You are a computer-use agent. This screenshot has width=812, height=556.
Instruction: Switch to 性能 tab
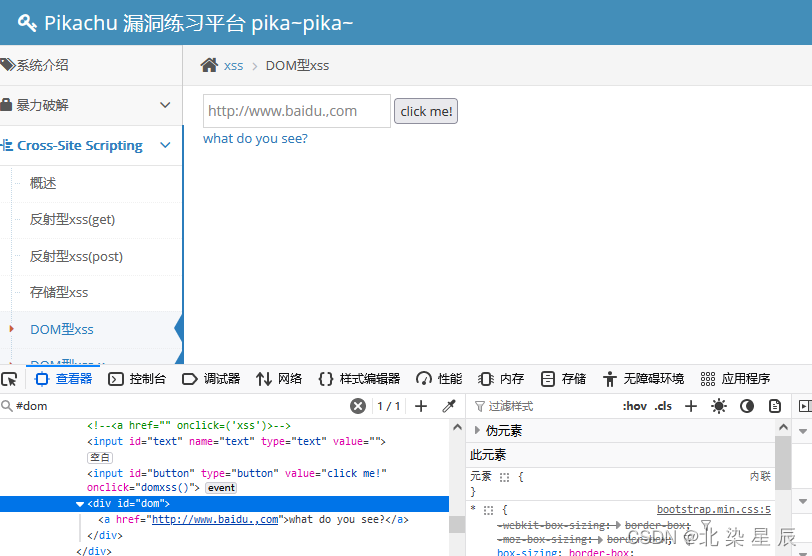439,379
